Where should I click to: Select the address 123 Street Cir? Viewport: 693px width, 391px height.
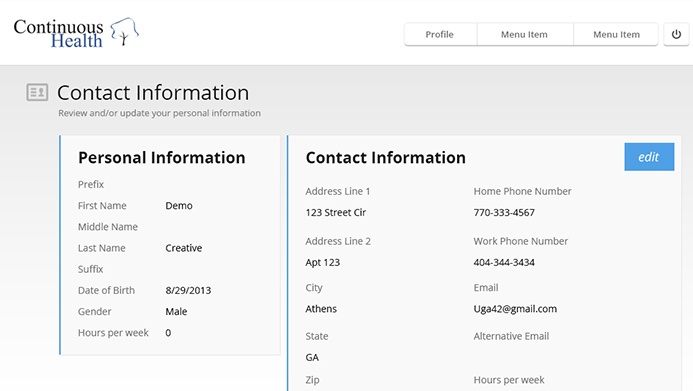pos(336,213)
